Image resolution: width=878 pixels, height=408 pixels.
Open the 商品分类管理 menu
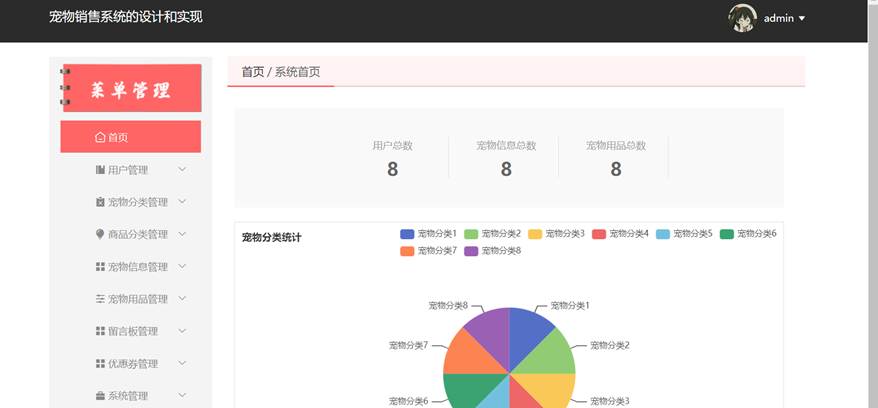point(130,235)
